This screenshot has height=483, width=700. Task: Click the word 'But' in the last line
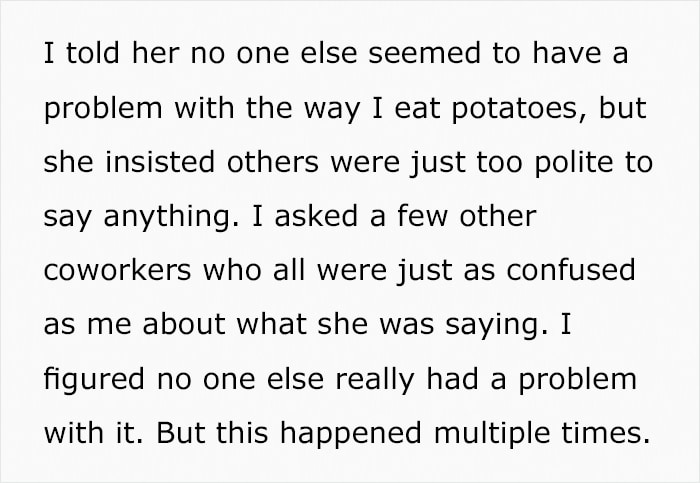pos(181,433)
